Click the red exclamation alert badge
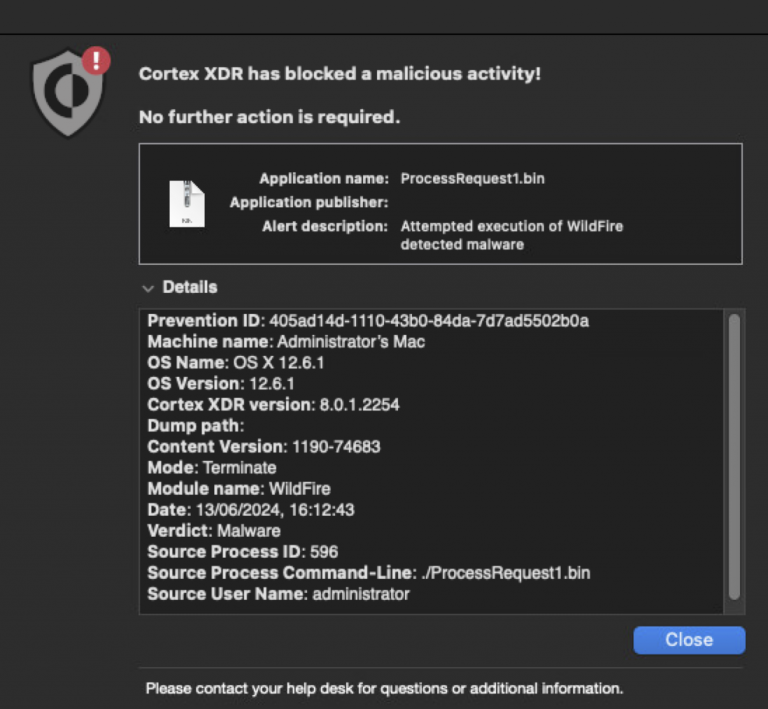 (x=96, y=60)
